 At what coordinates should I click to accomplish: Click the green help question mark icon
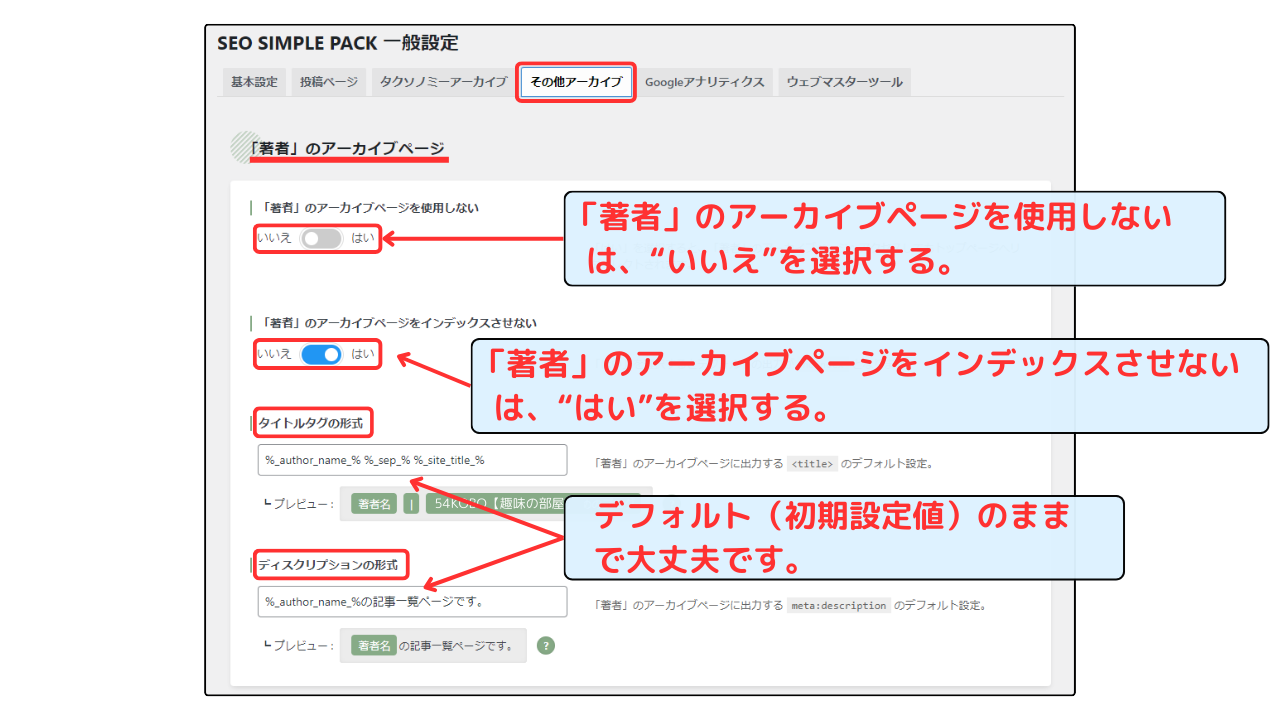coord(545,646)
